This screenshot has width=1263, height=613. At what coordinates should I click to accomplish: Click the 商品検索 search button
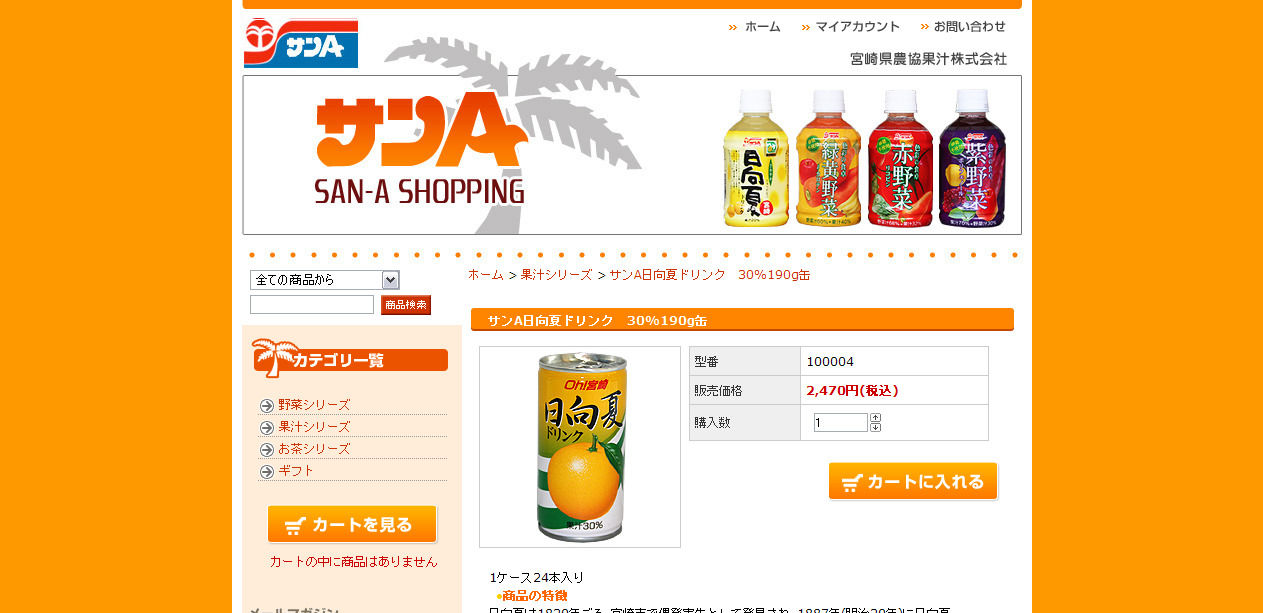coord(406,305)
